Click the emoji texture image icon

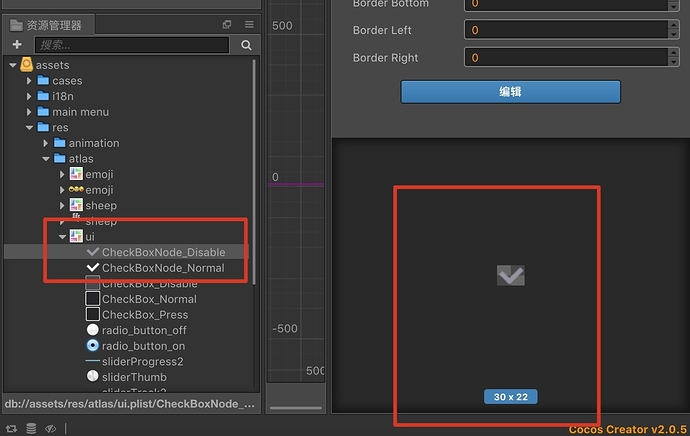coord(76,189)
